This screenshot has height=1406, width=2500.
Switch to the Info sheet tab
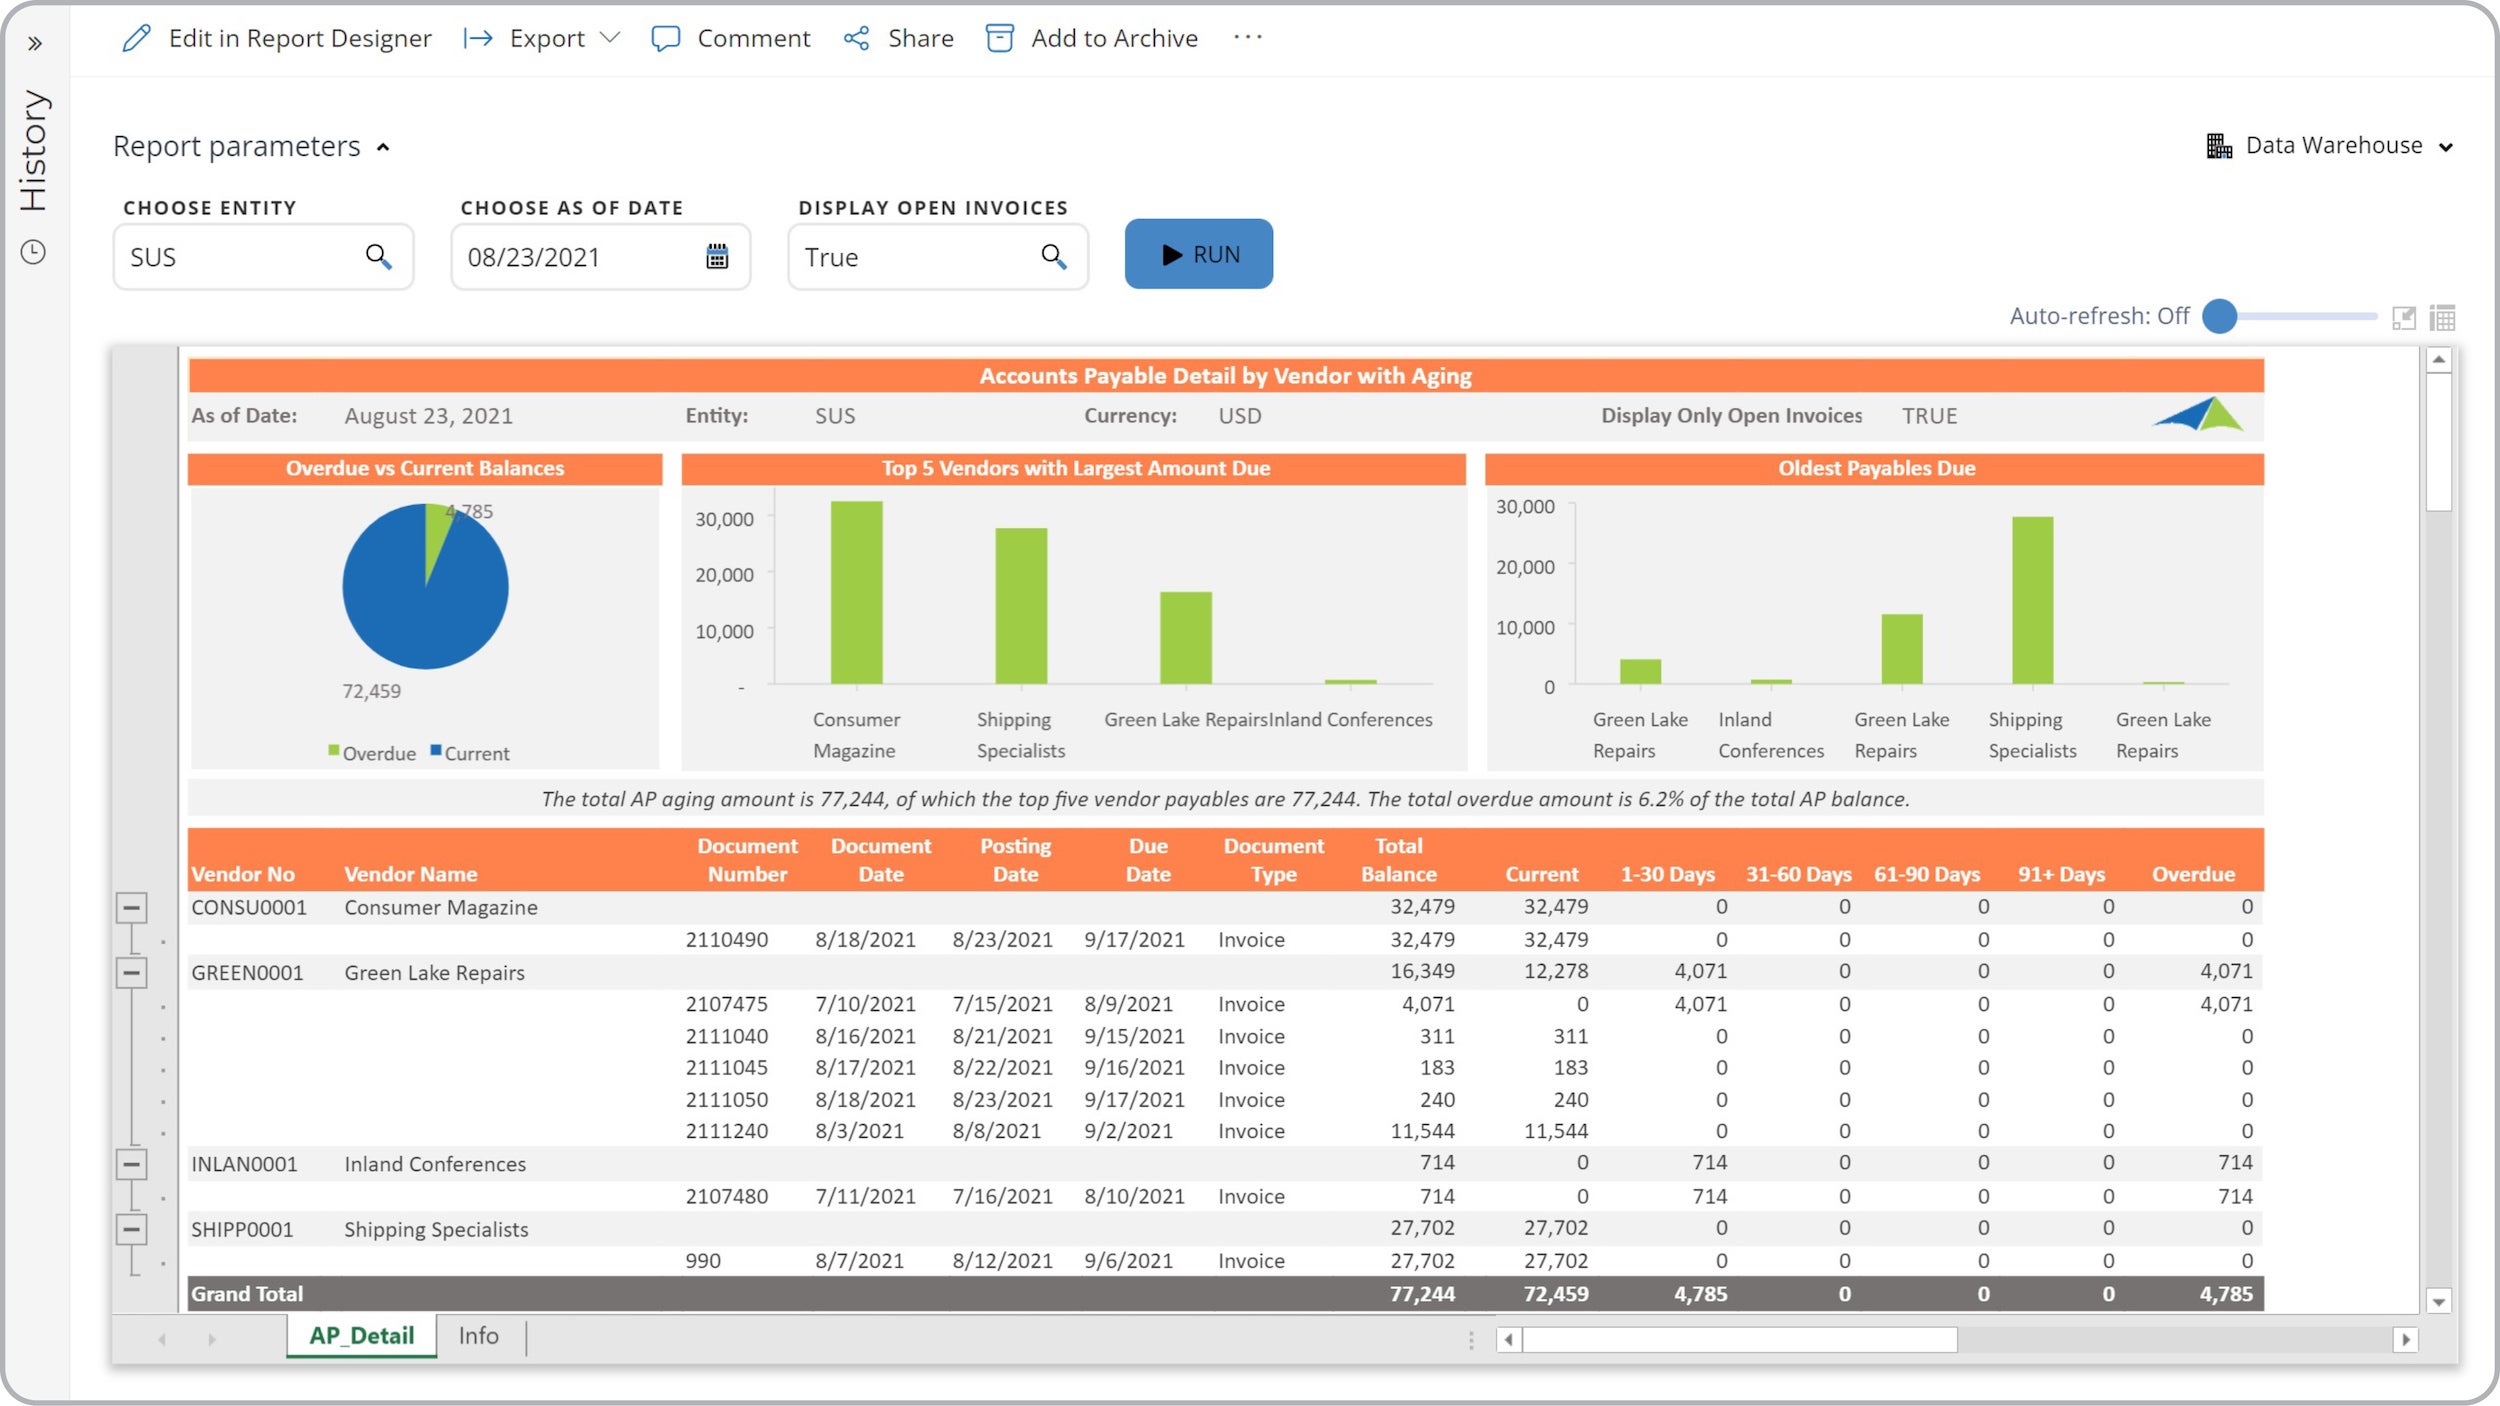[x=478, y=1336]
